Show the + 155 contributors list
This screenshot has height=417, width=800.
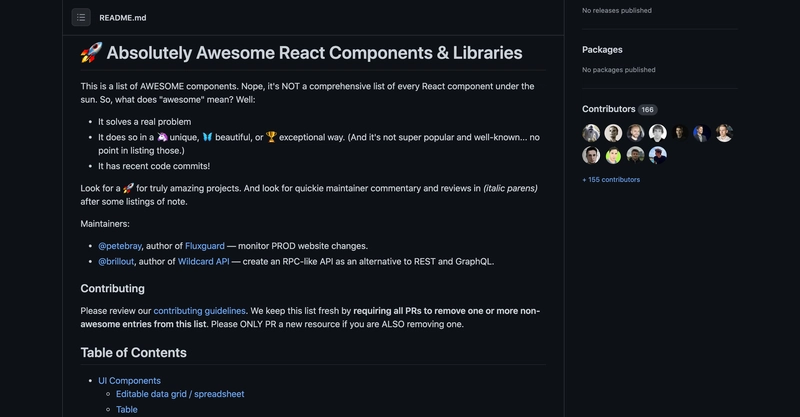pyautogui.click(x=611, y=180)
